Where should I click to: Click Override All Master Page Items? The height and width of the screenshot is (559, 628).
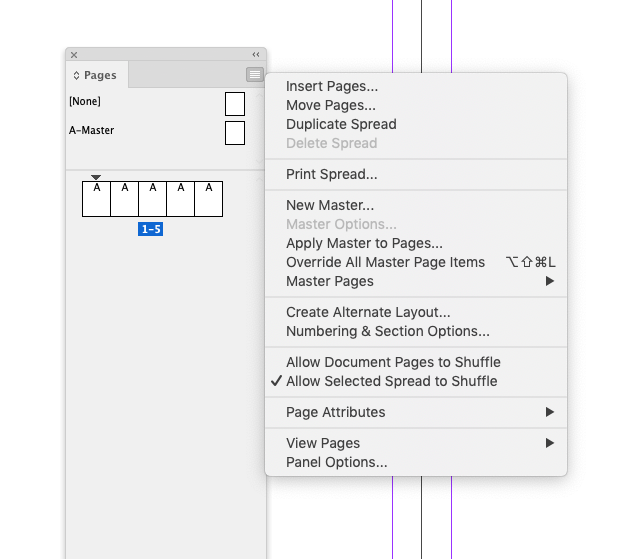coord(385,262)
